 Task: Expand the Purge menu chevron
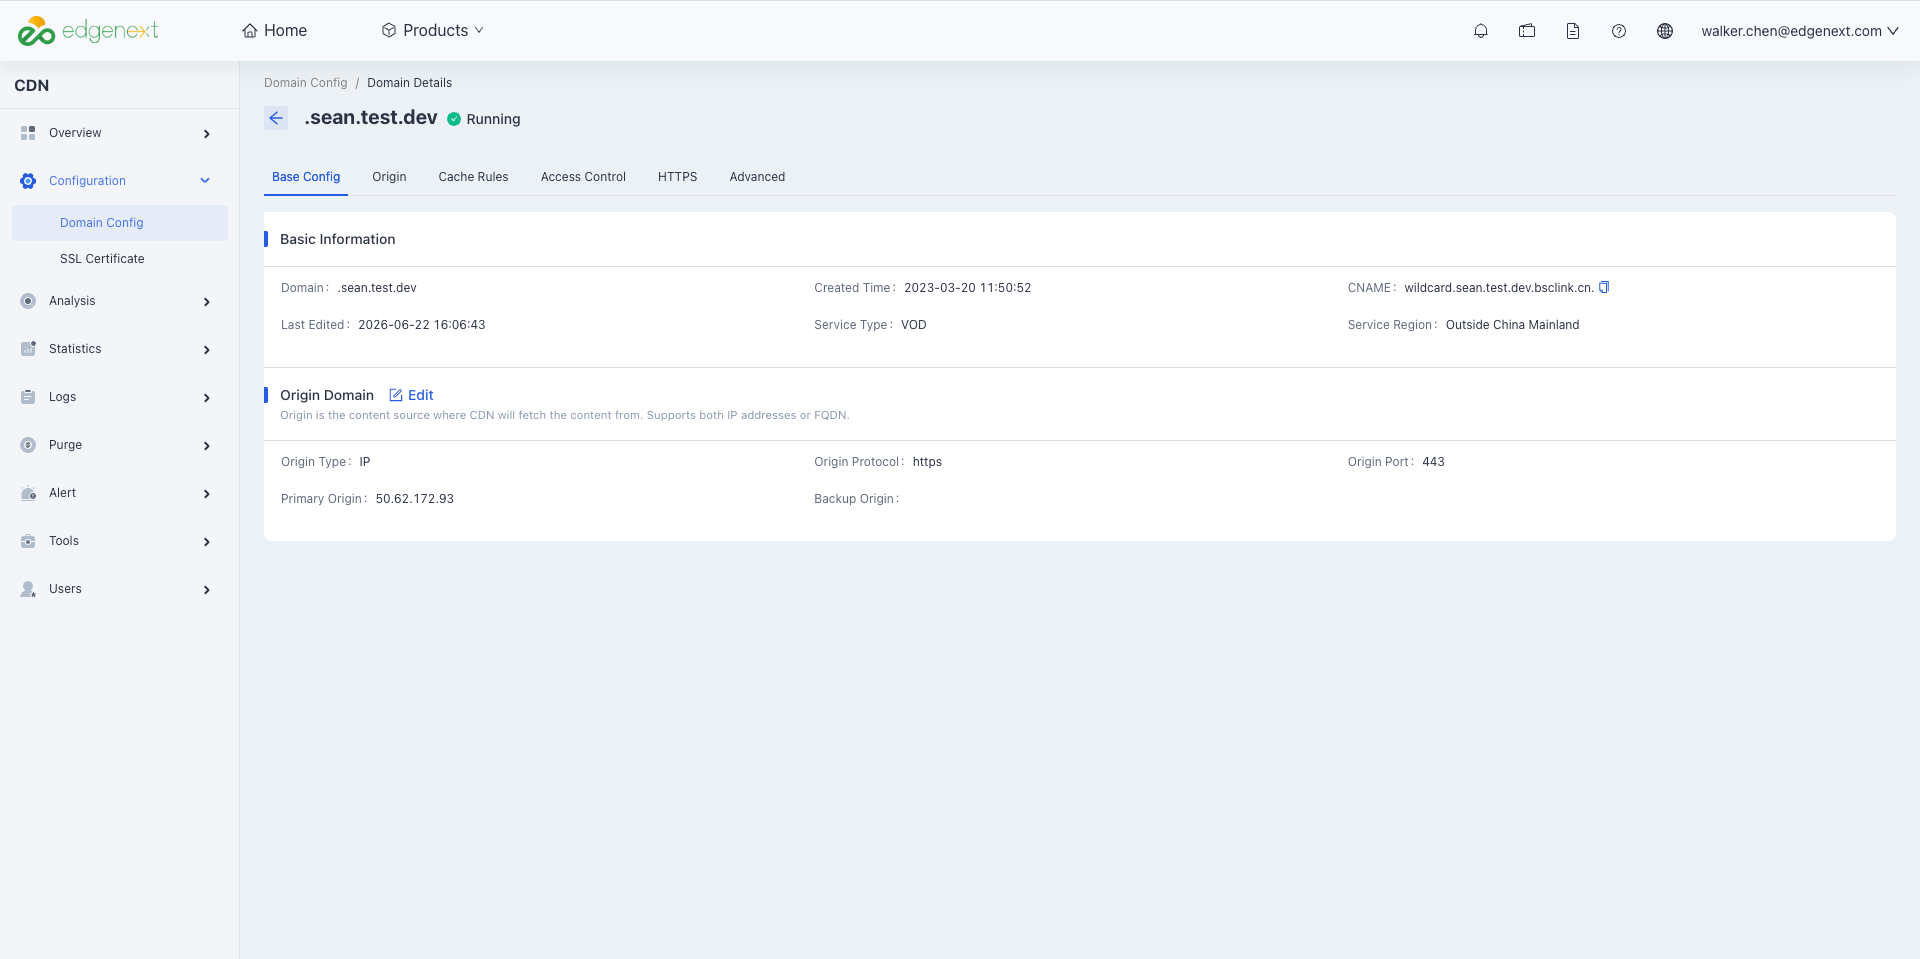tap(206, 446)
